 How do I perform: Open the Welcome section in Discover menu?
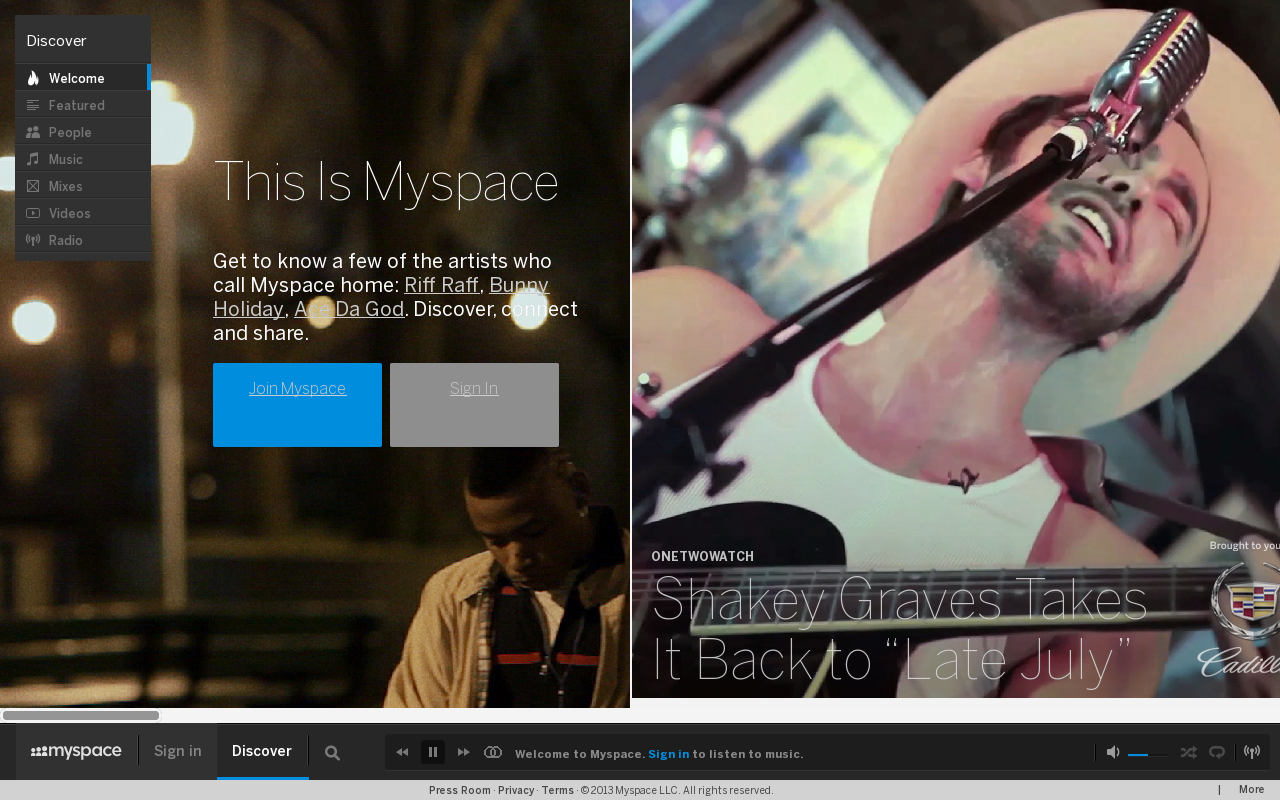83,78
